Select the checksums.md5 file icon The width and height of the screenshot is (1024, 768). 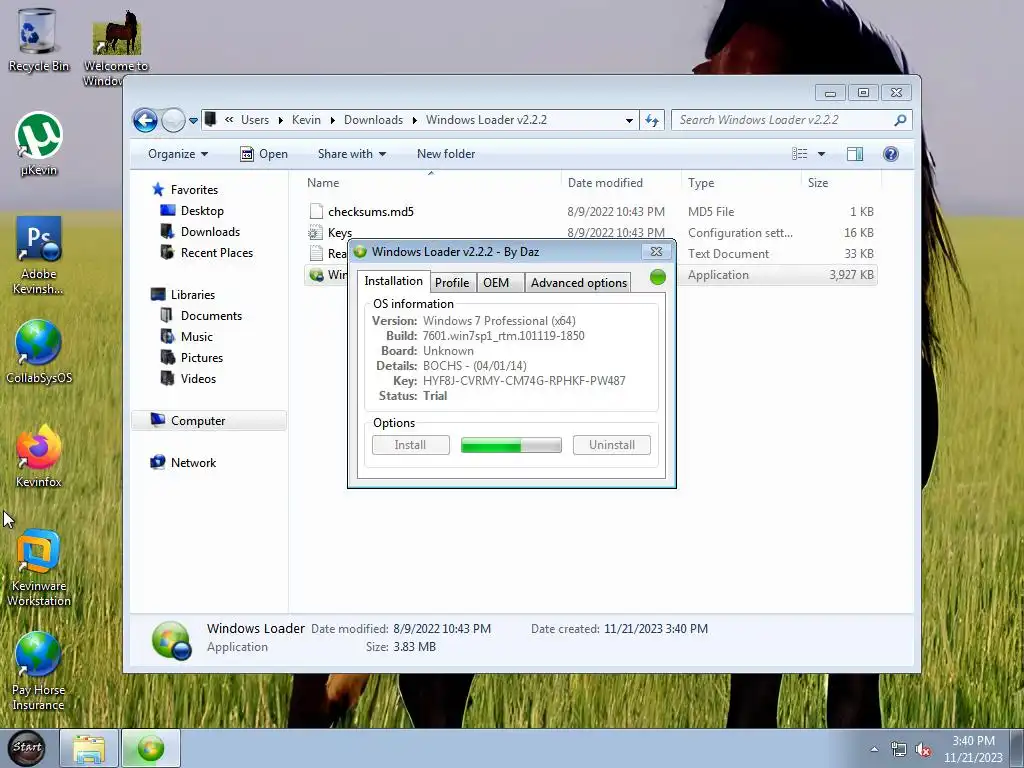pyautogui.click(x=316, y=212)
